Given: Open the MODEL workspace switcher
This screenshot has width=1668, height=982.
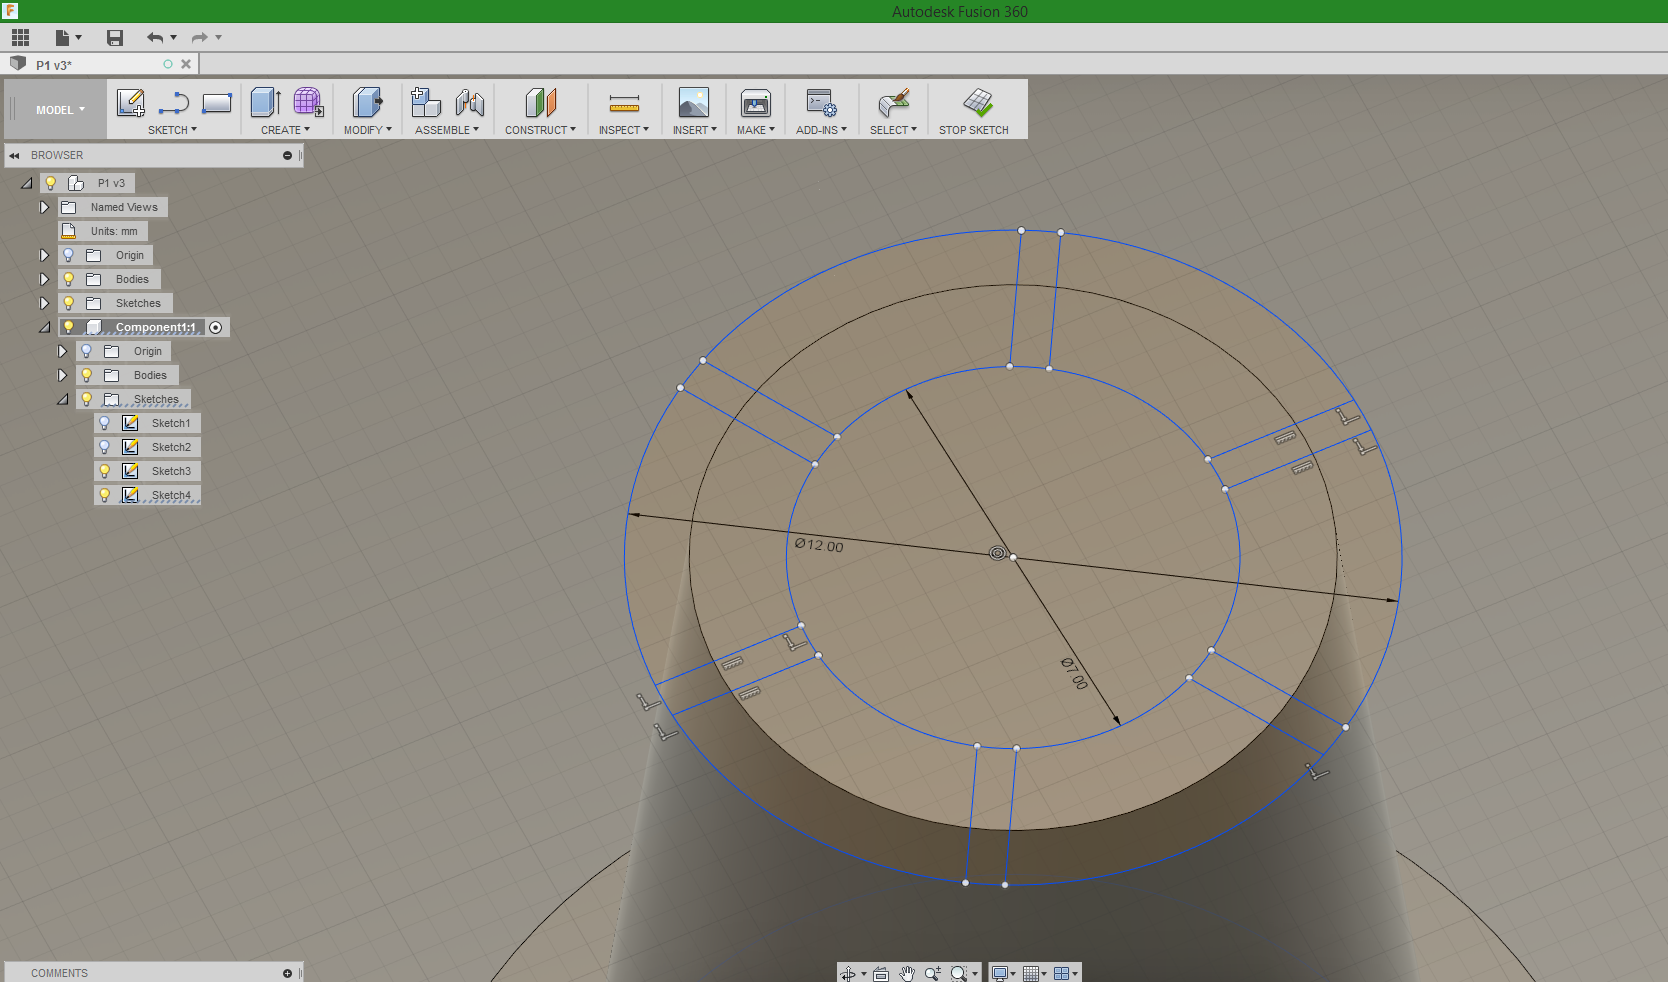Looking at the screenshot, I should [x=60, y=110].
